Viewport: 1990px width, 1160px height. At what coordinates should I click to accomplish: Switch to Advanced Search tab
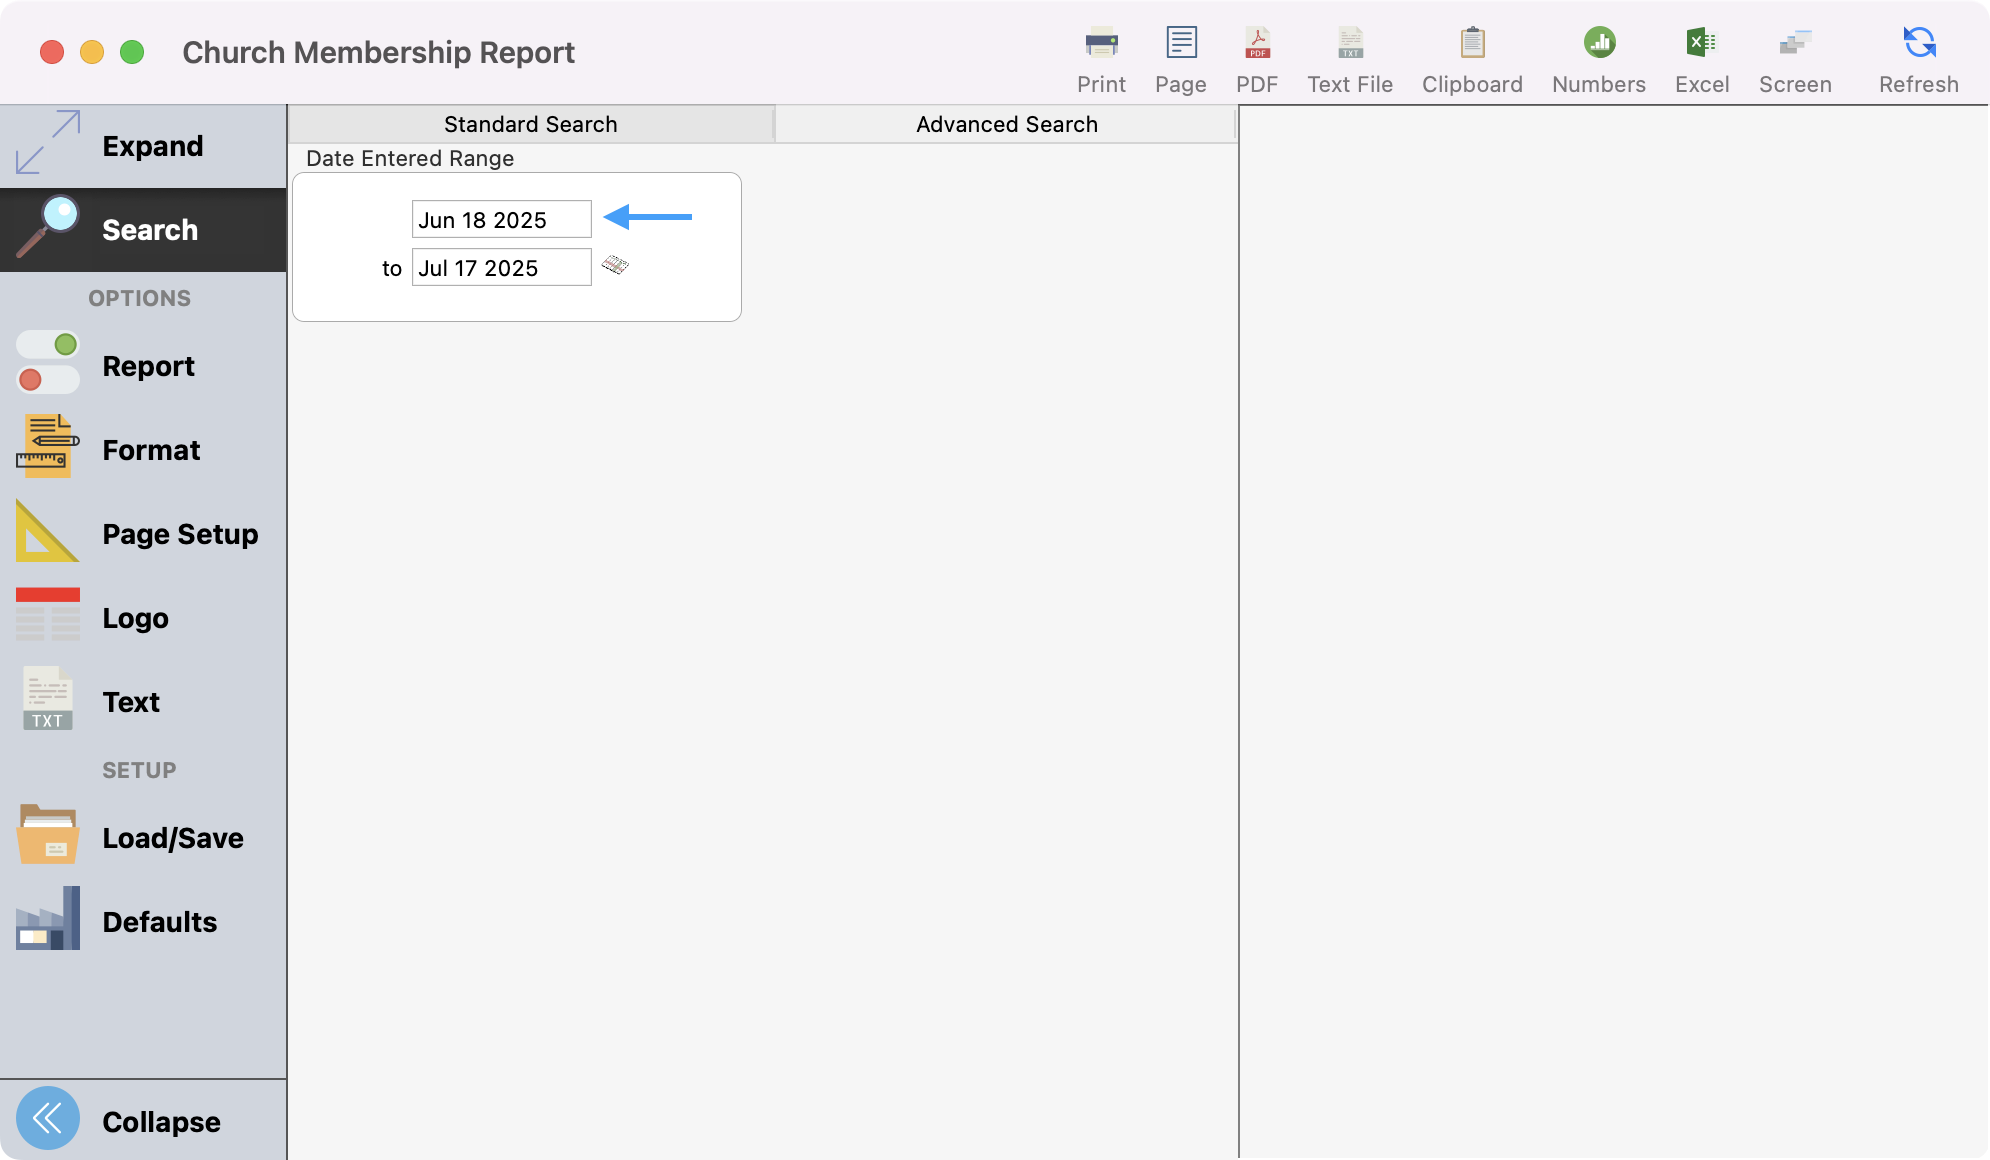click(x=1007, y=124)
